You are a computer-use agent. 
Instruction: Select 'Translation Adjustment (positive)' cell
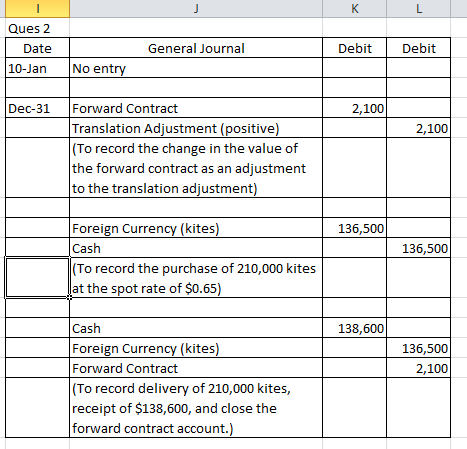pos(196,128)
